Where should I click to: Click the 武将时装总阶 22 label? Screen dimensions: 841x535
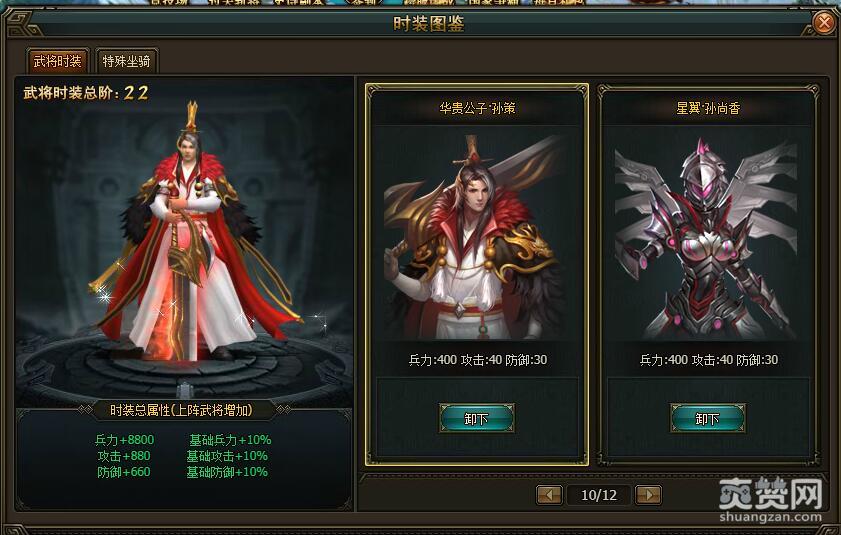pyautogui.click(x=86, y=93)
